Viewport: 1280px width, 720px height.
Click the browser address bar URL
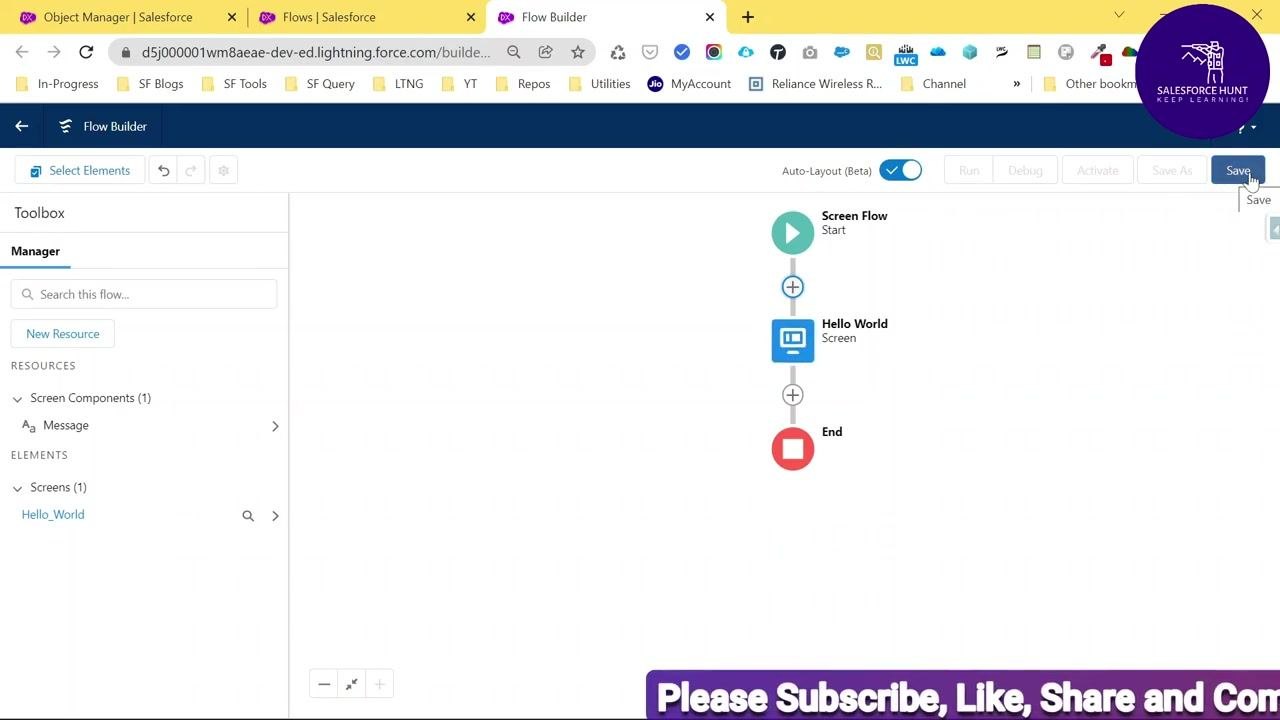point(316,52)
